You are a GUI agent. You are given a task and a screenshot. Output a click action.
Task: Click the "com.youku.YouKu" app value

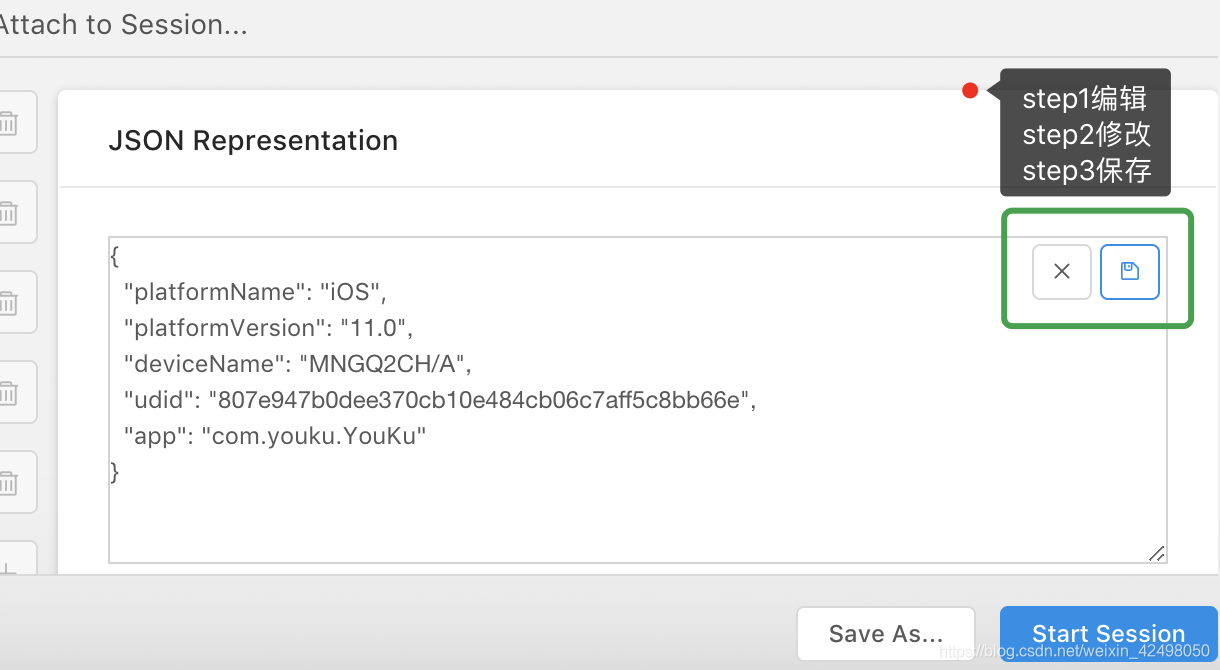click(313, 436)
